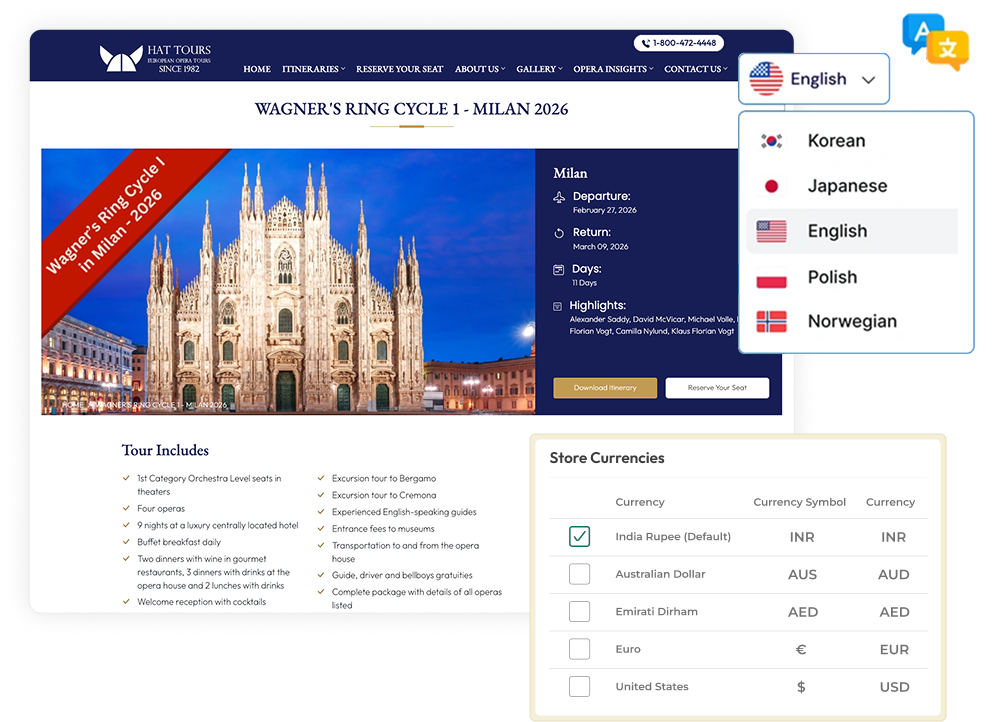Click Wagner's Ring Cycle 1 page title
1005x722 pixels.
point(411,110)
